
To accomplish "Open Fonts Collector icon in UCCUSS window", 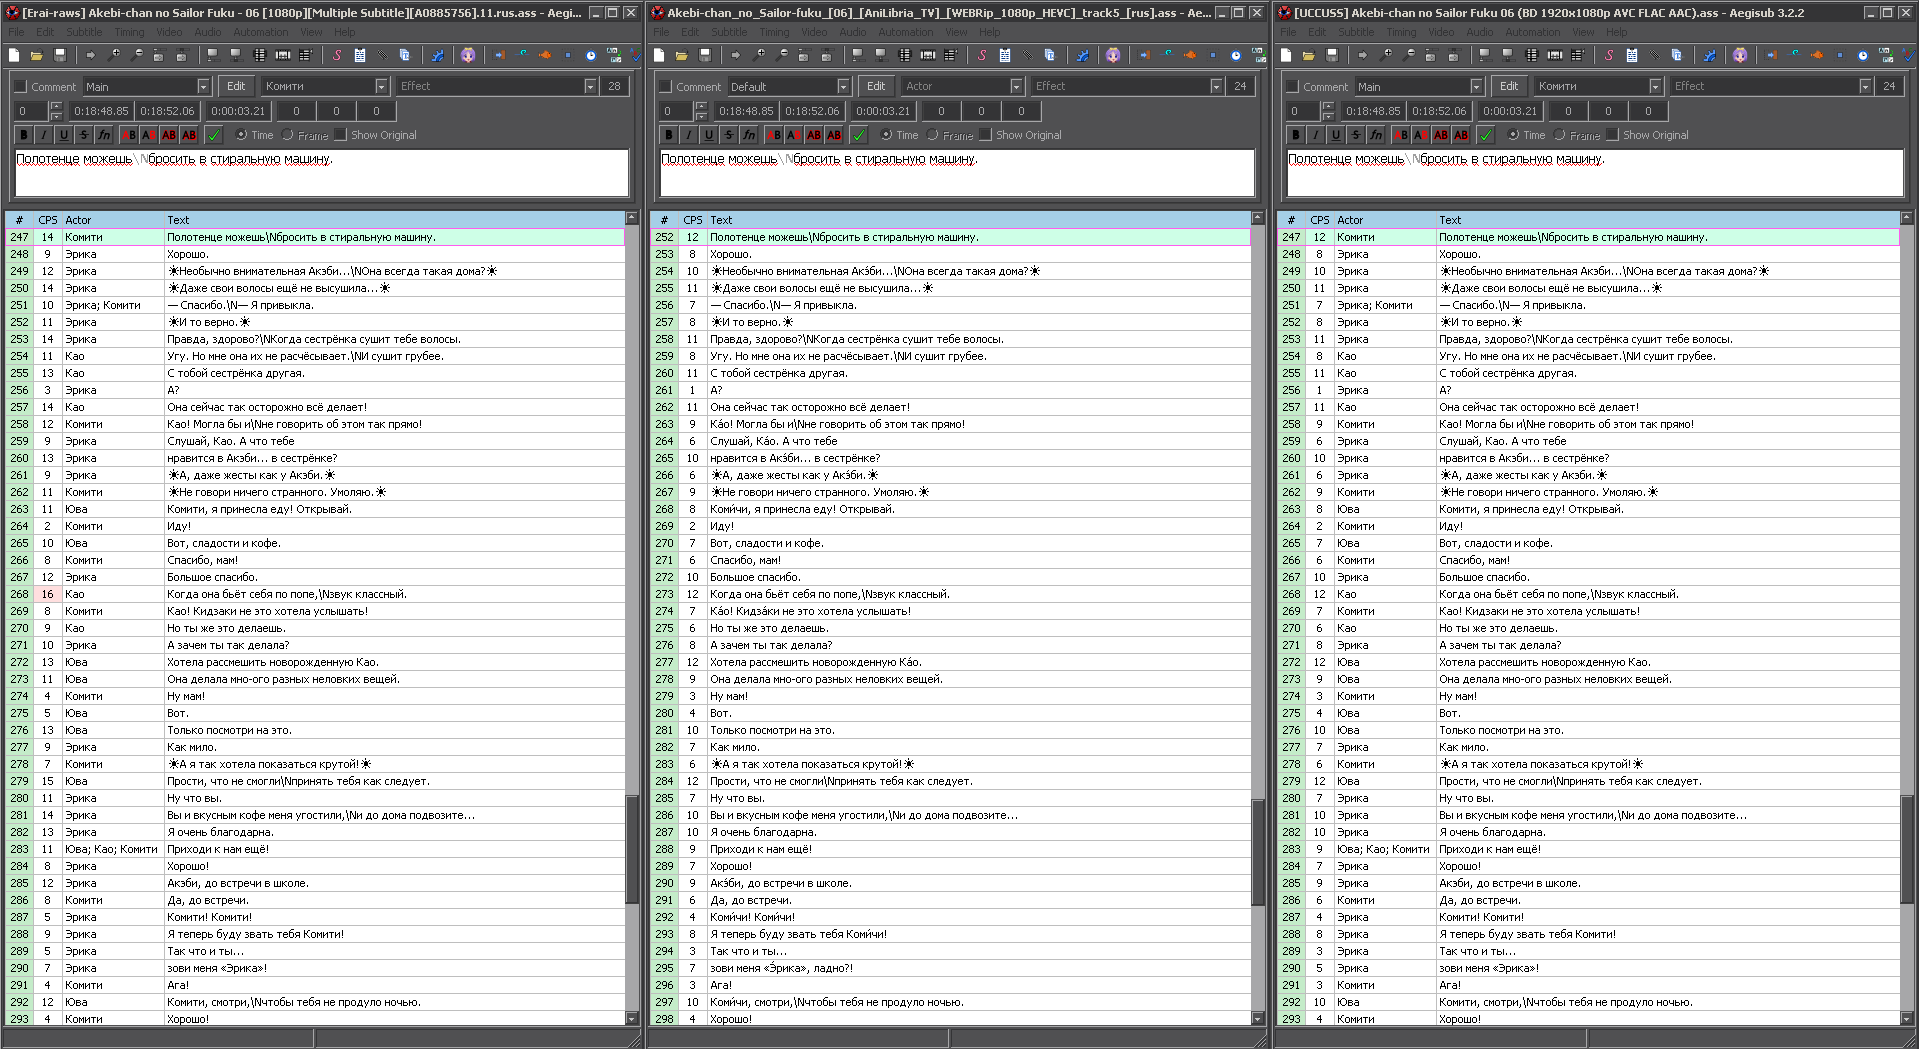I will pyautogui.click(x=1677, y=55).
